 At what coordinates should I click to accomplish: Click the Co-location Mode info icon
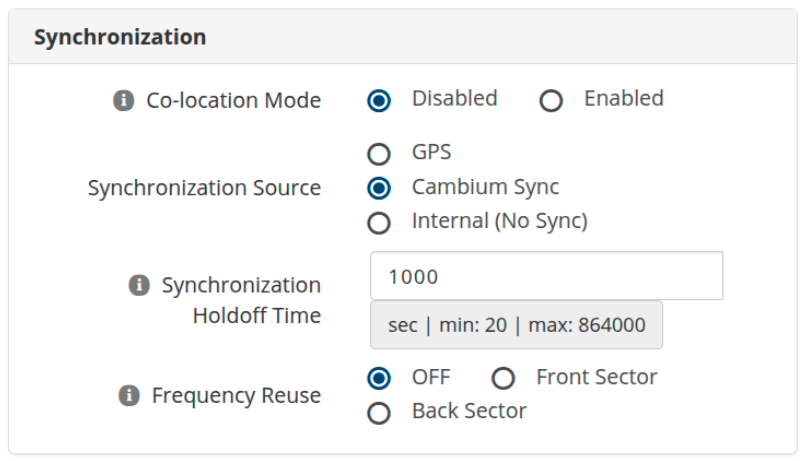[124, 101]
